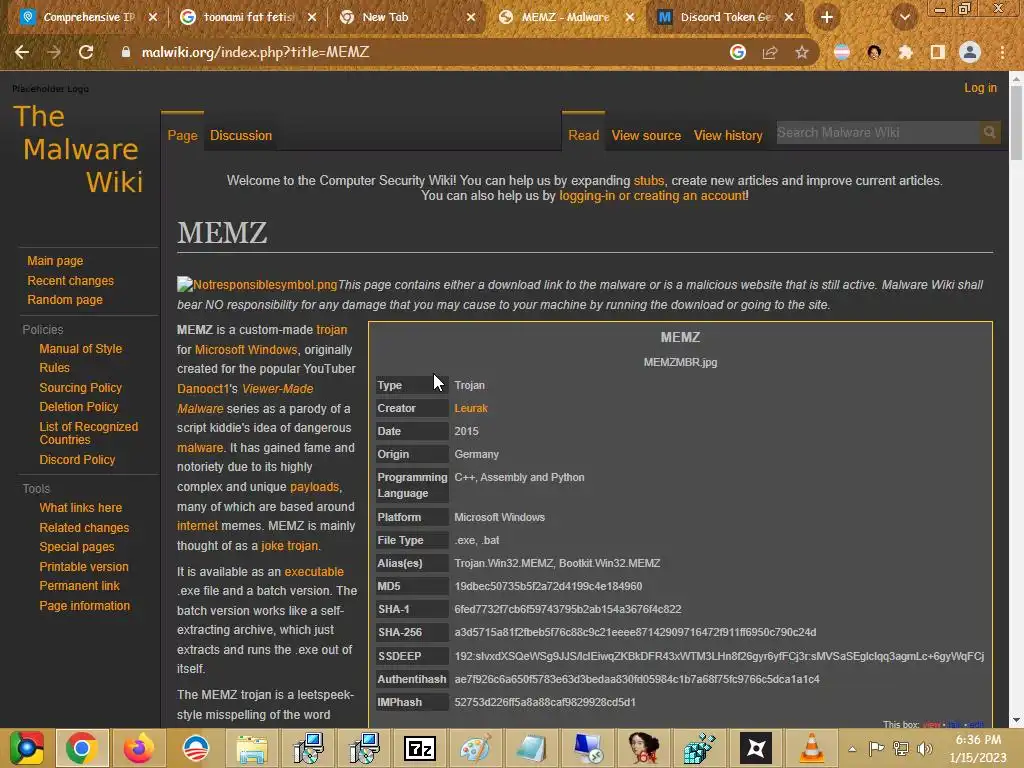Screen dimensions: 1024x768
Task: Open the black star app in the taskbar
Action: click(x=756, y=748)
